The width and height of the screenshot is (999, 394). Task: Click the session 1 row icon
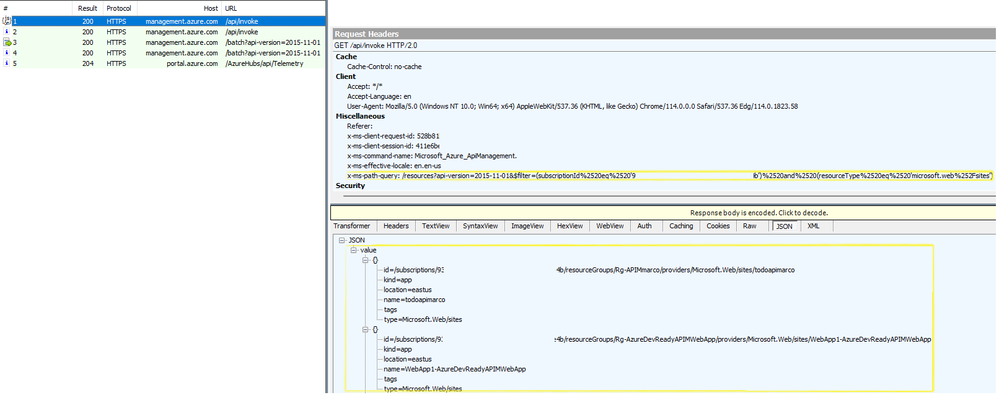[x=7, y=22]
